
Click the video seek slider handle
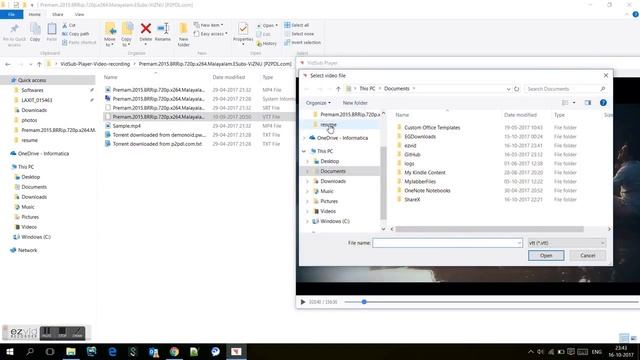pos(364,302)
